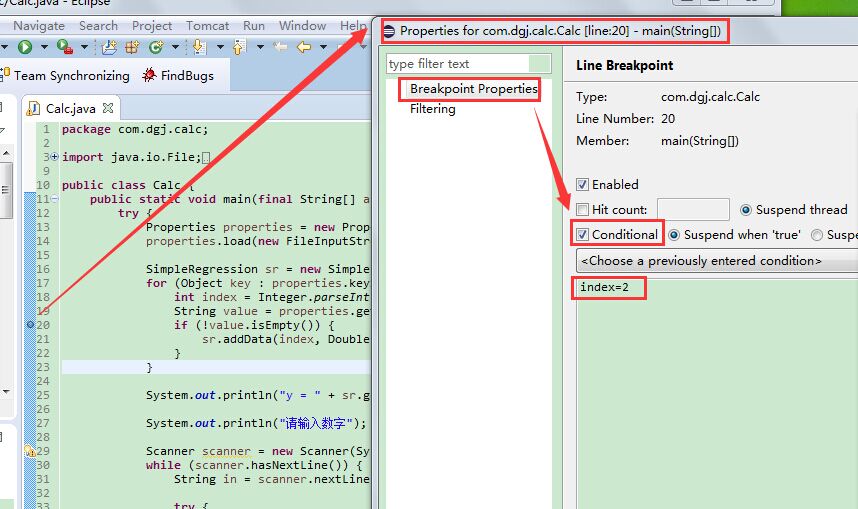Click the Member value main(String[])
This screenshot has height=509, width=858.
coord(700,141)
